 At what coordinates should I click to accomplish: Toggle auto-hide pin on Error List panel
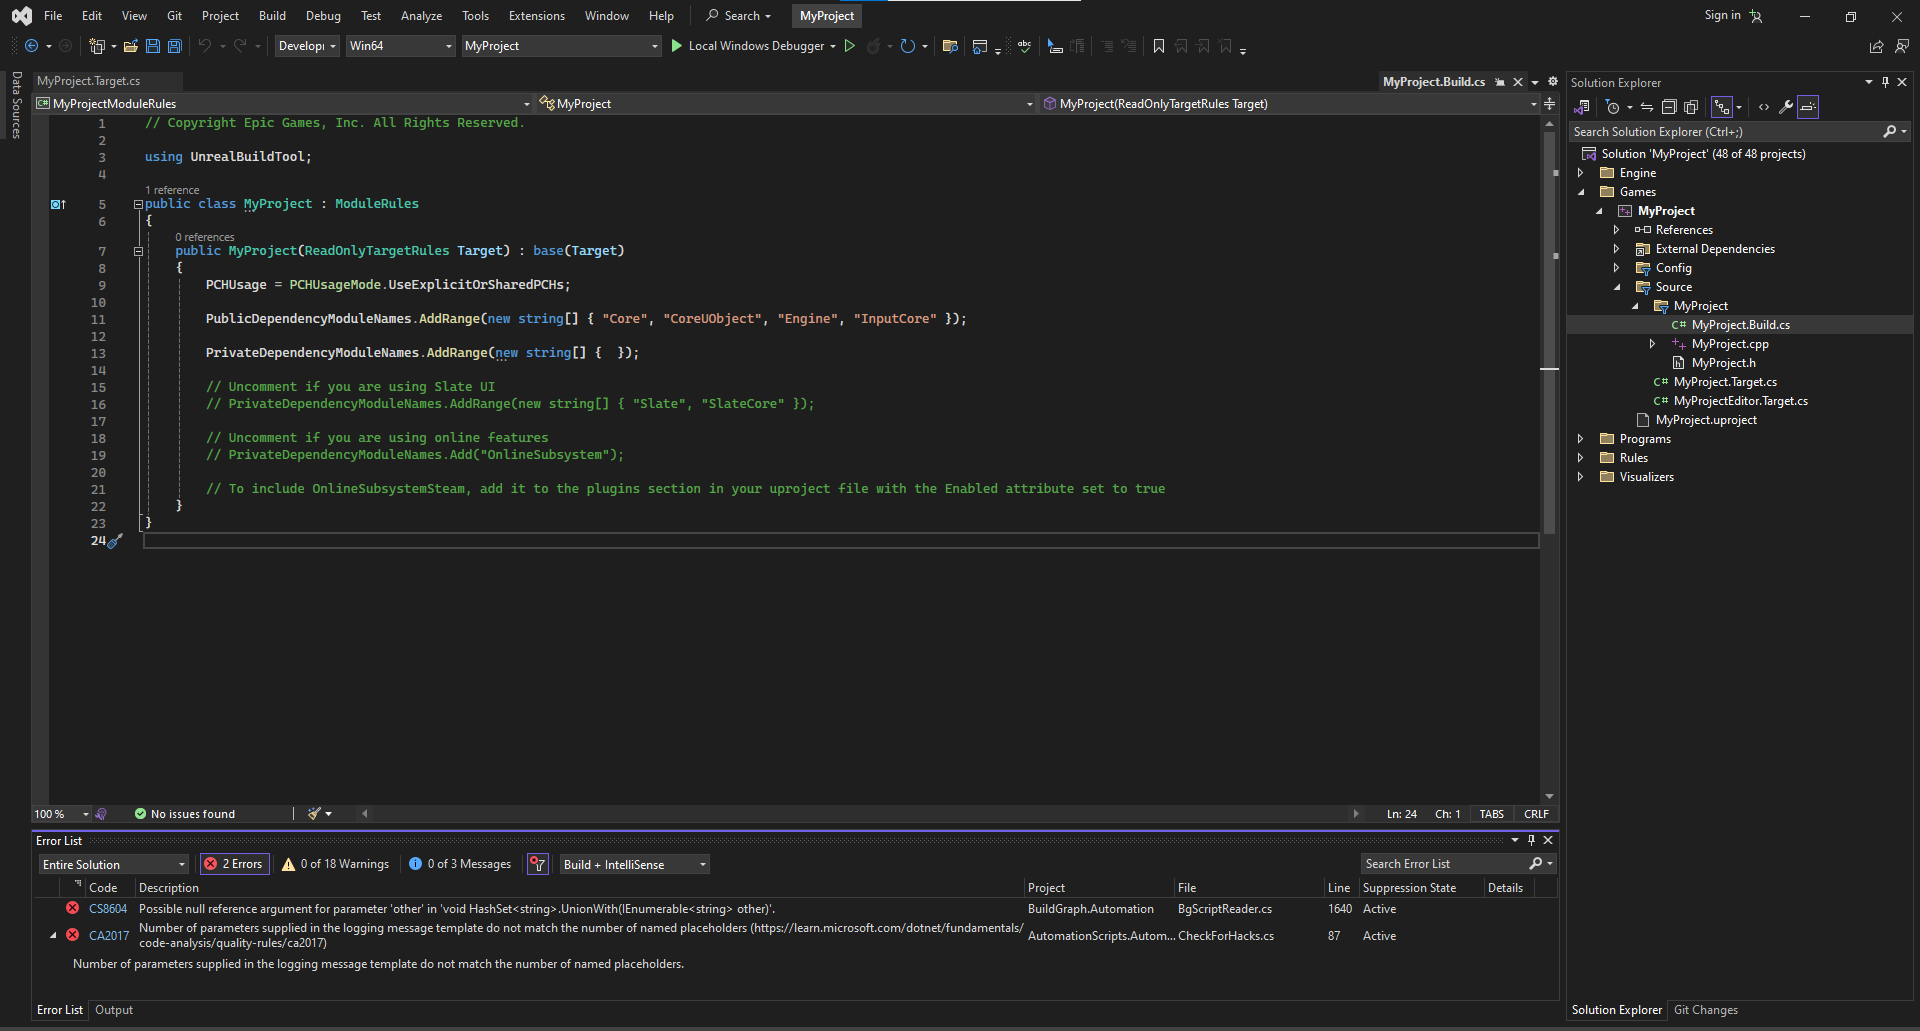point(1531,840)
